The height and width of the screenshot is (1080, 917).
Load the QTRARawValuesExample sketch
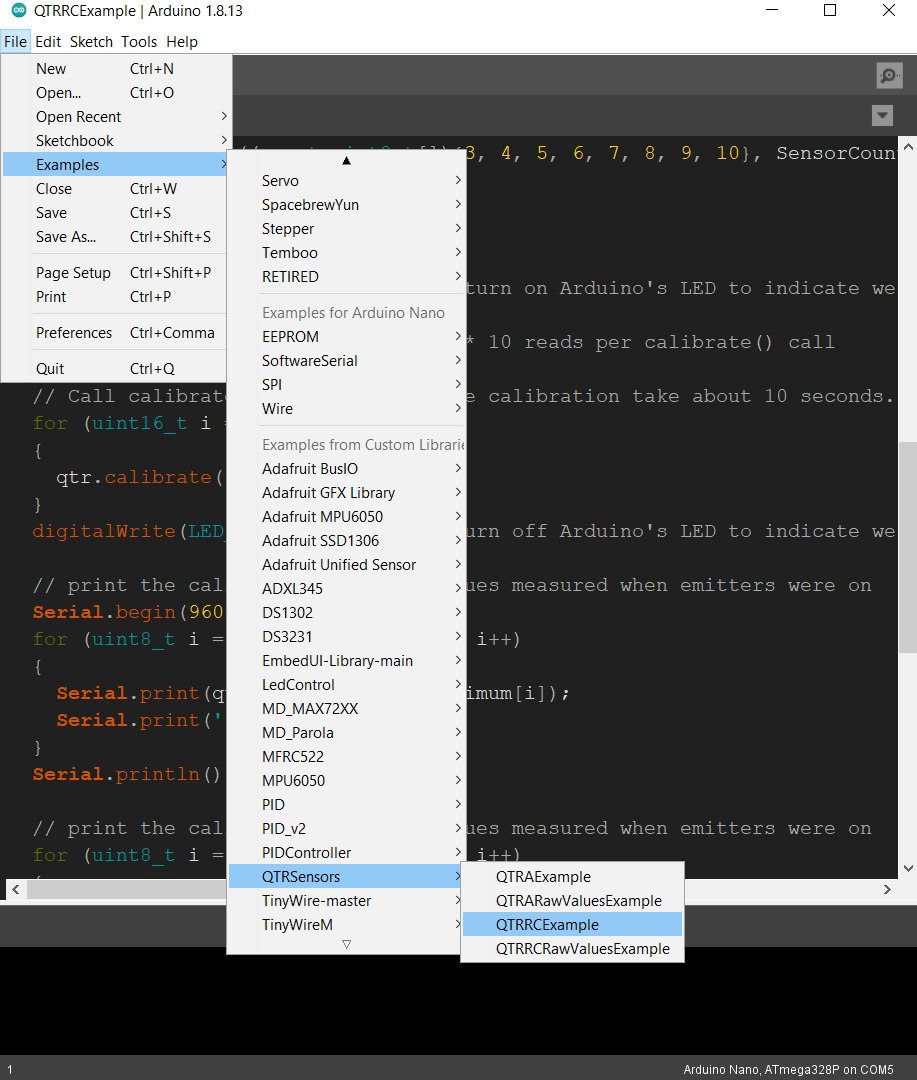[x=573, y=901]
